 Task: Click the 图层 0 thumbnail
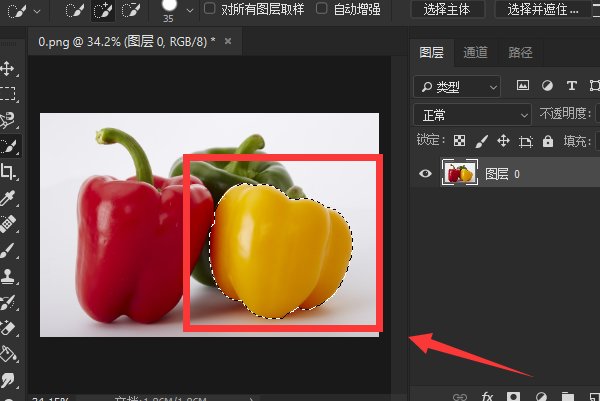pos(460,173)
